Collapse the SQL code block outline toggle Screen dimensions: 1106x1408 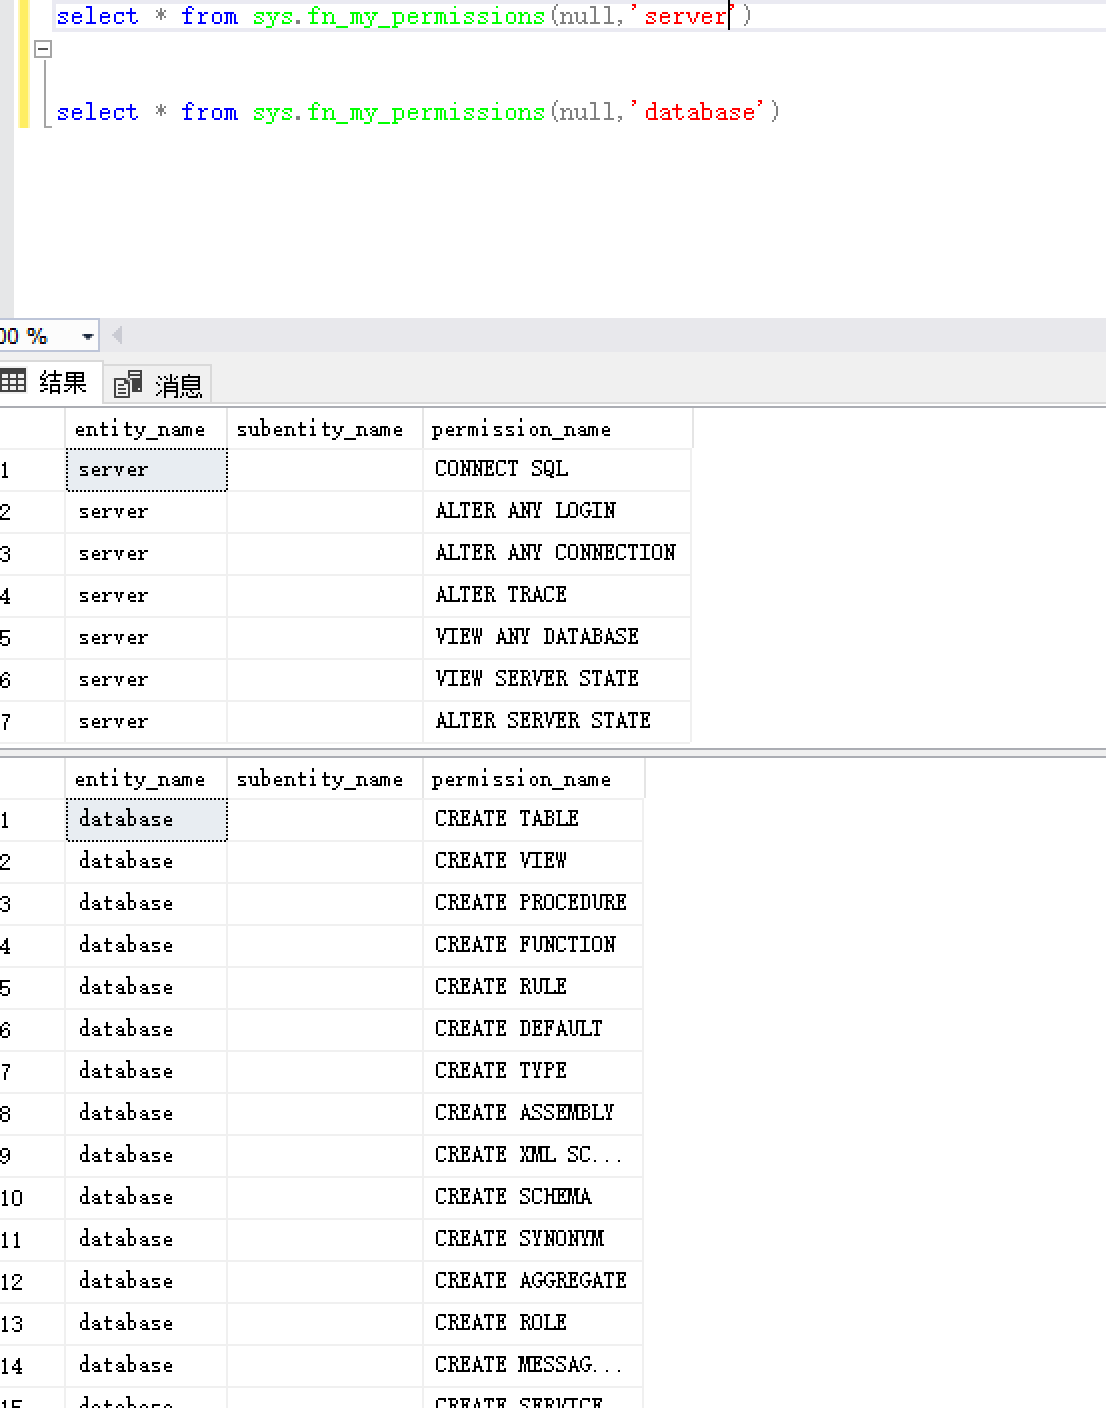click(43, 48)
